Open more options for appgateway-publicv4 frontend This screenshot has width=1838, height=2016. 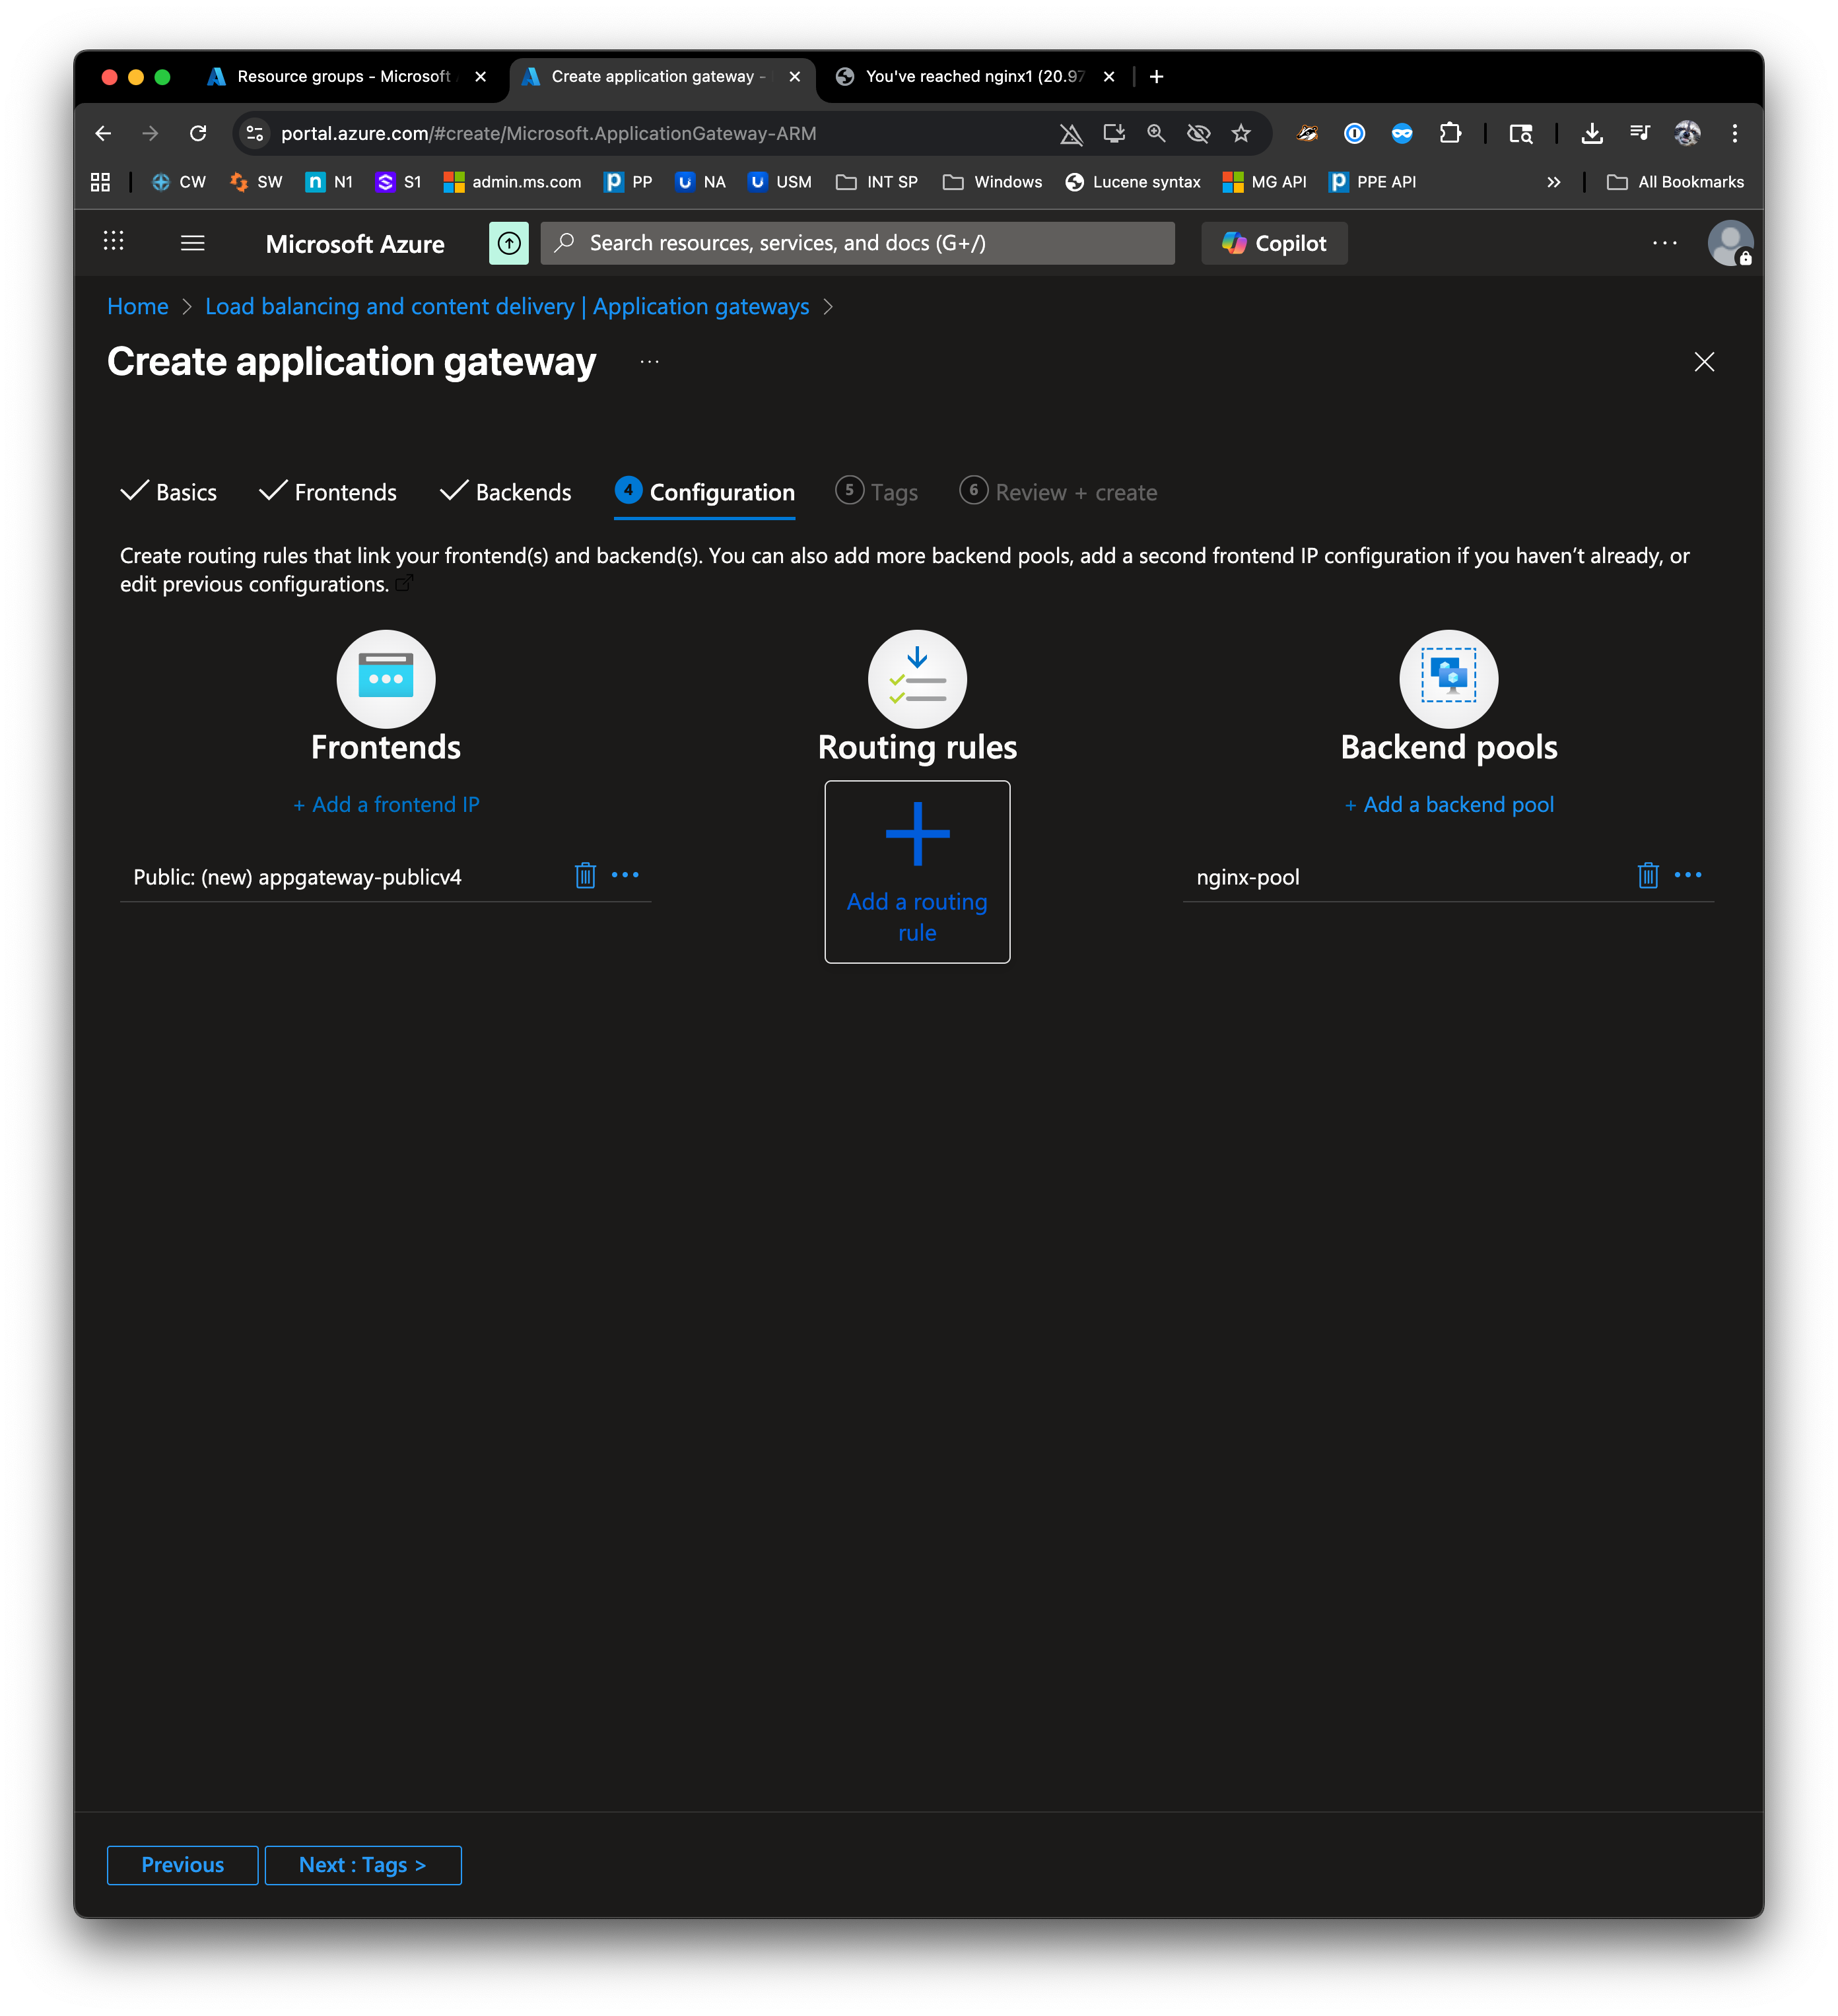(x=625, y=875)
